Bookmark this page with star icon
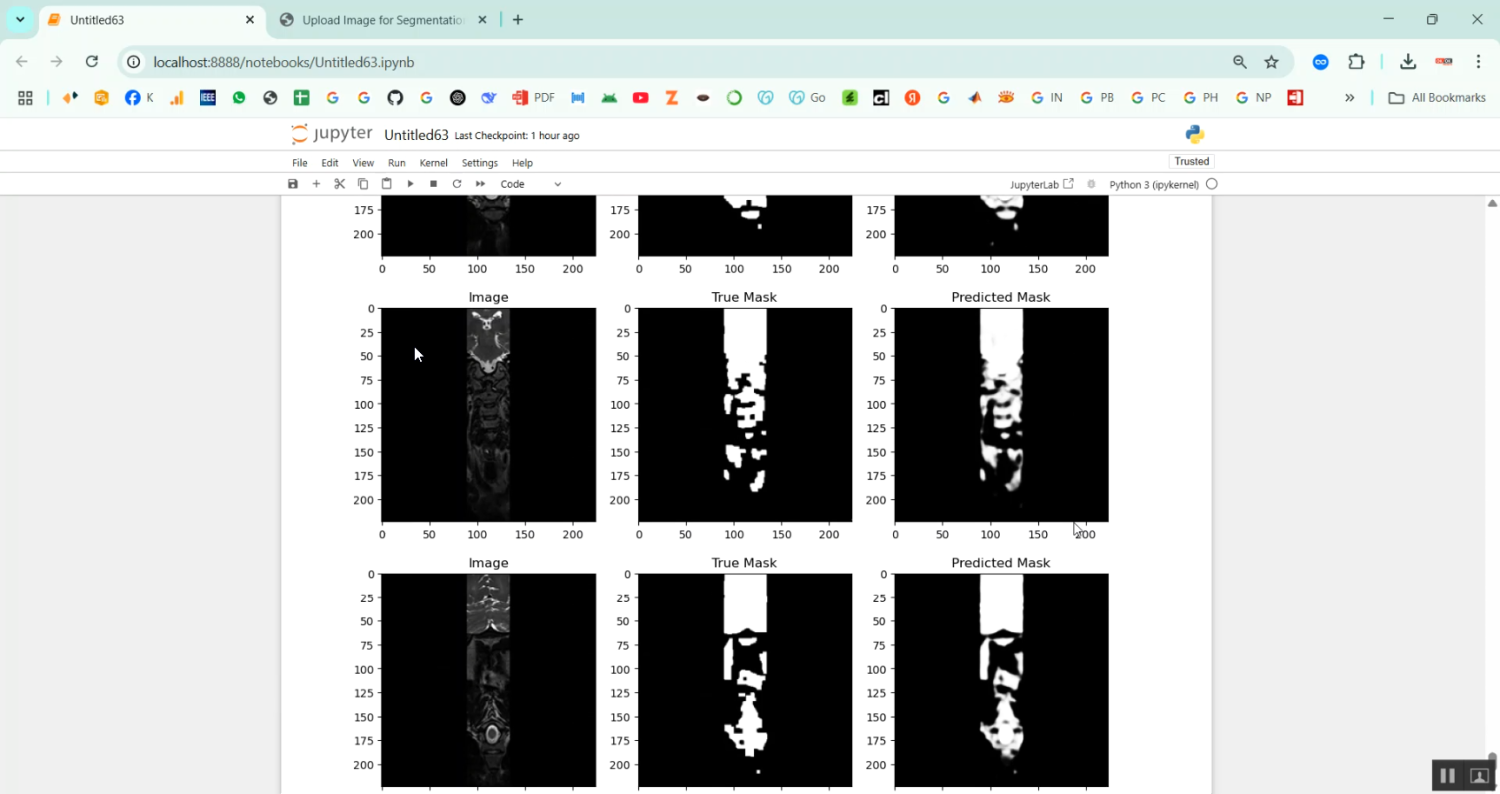The width and height of the screenshot is (1500, 794). point(1271,62)
